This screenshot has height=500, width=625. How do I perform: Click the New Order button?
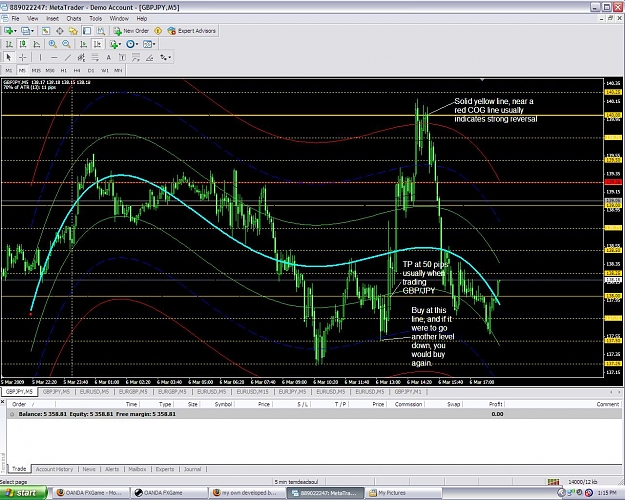(x=131, y=31)
